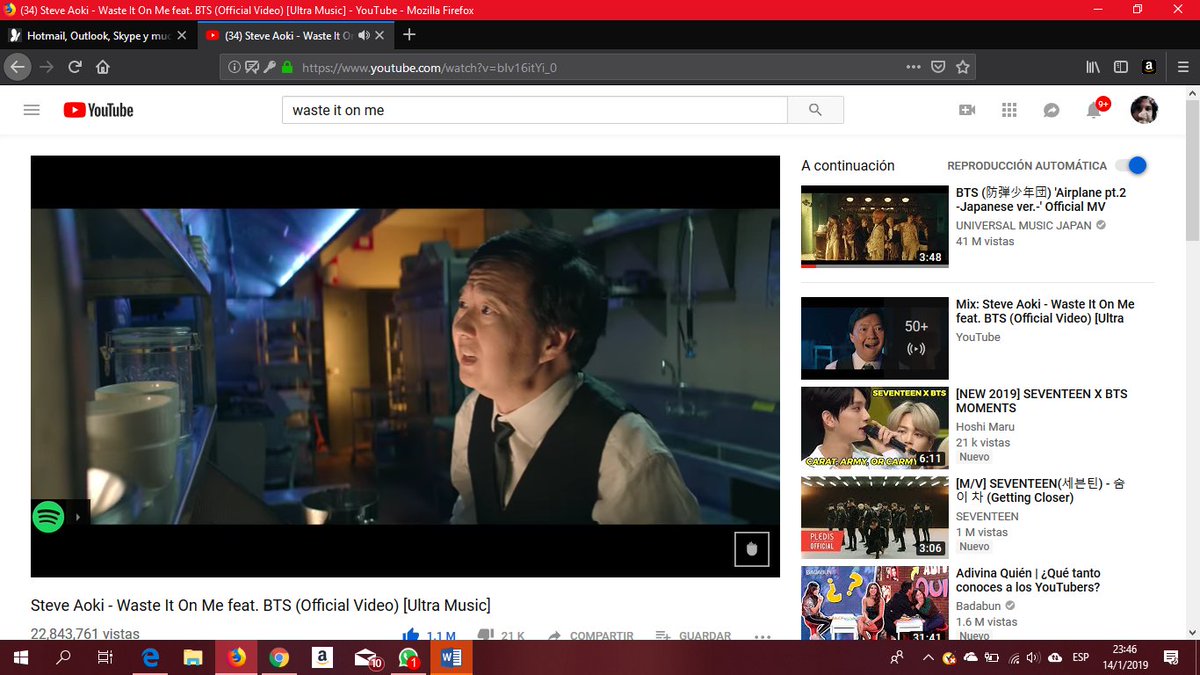The width and height of the screenshot is (1200, 675).
Task: Open the YouTube apps grid
Action: [x=1009, y=110]
